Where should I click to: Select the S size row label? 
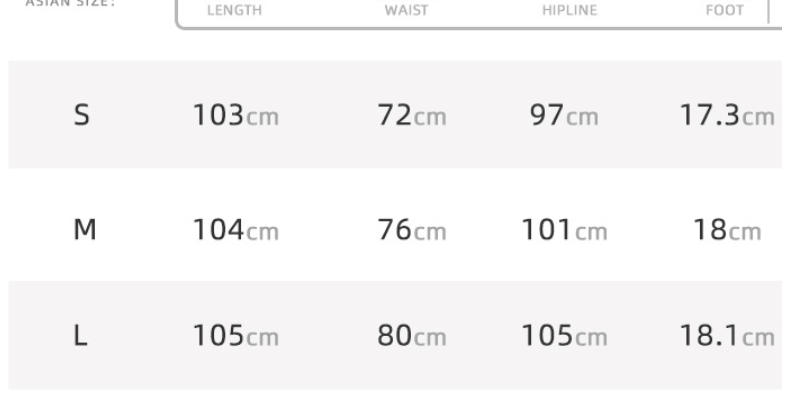pyautogui.click(x=81, y=115)
